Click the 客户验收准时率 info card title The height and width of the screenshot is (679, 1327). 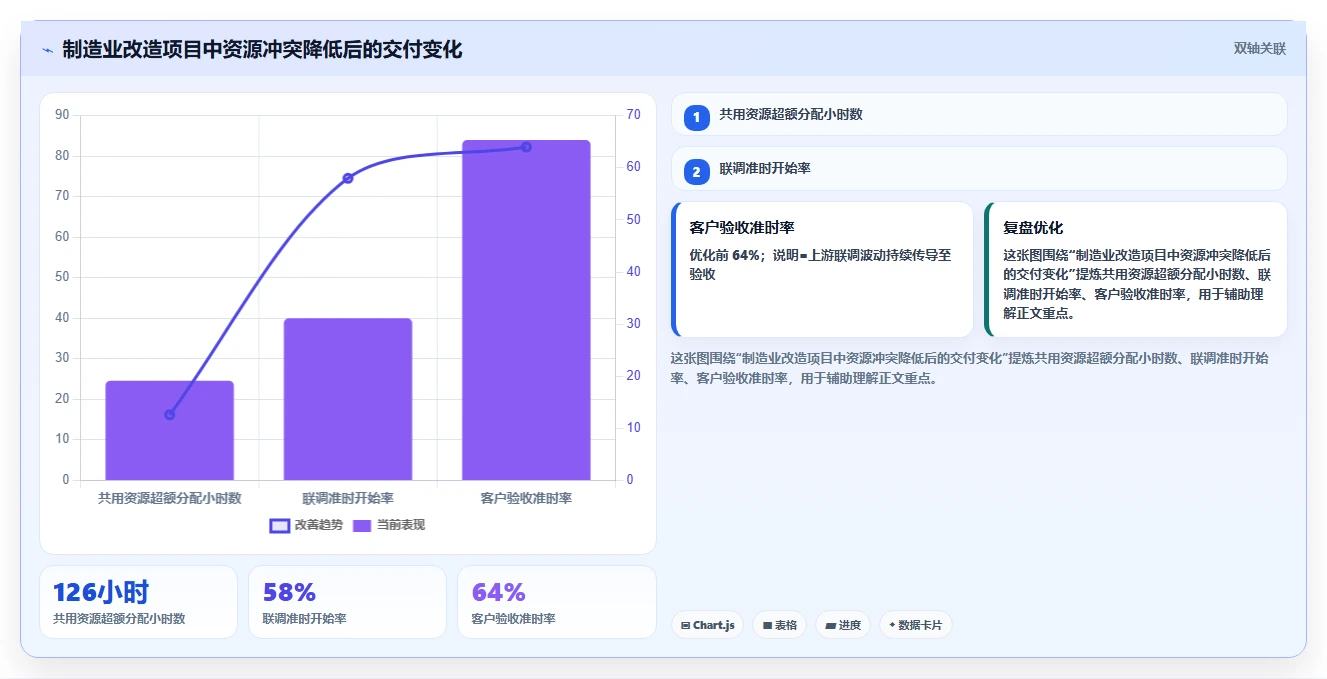[742, 228]
